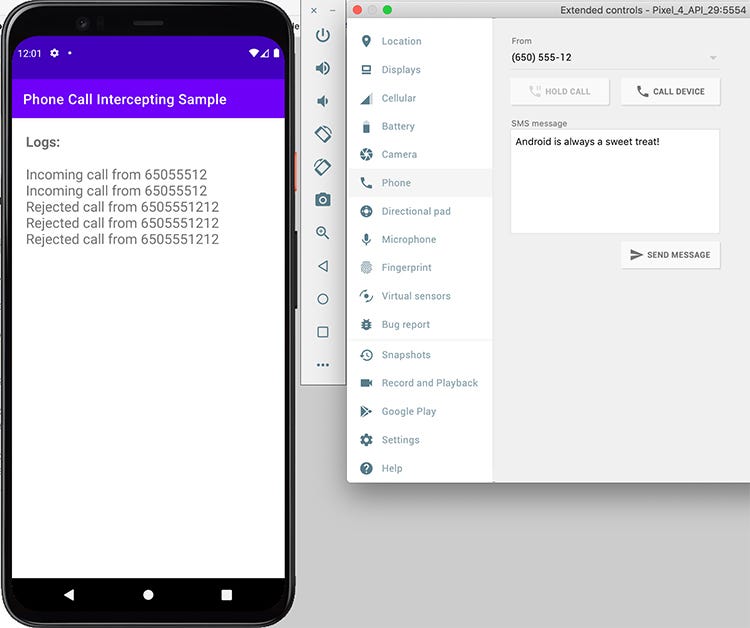The image size is (750, 628).
Task: Rotate the emulator right
Action: 323,167
